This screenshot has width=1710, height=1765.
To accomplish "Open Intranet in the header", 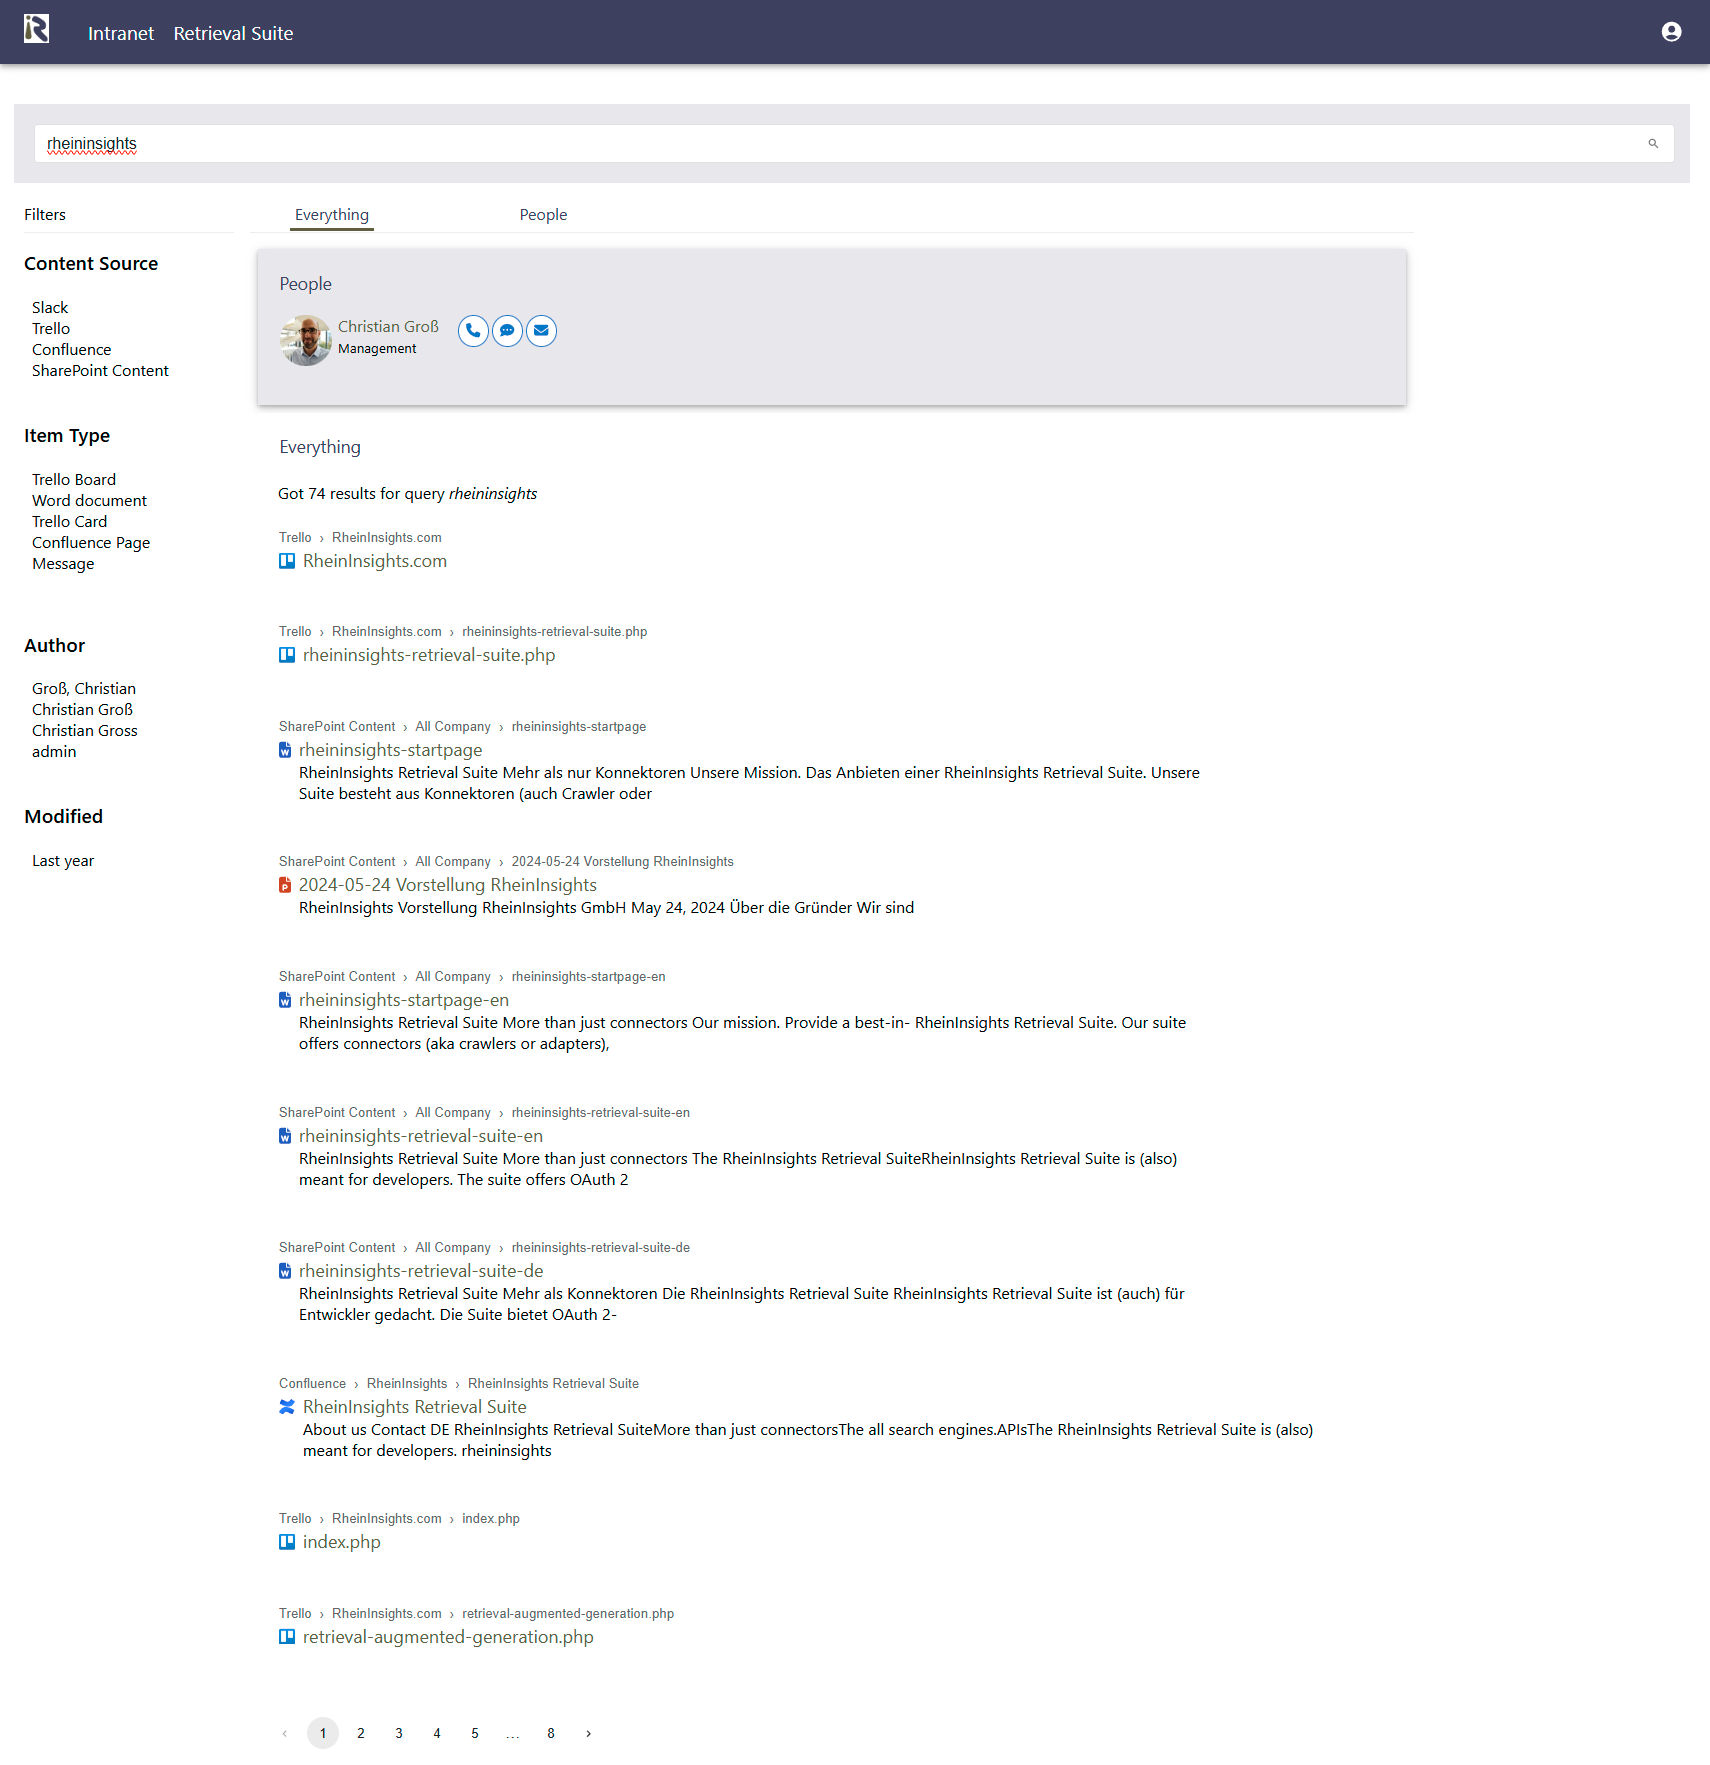I will (121, 33).
